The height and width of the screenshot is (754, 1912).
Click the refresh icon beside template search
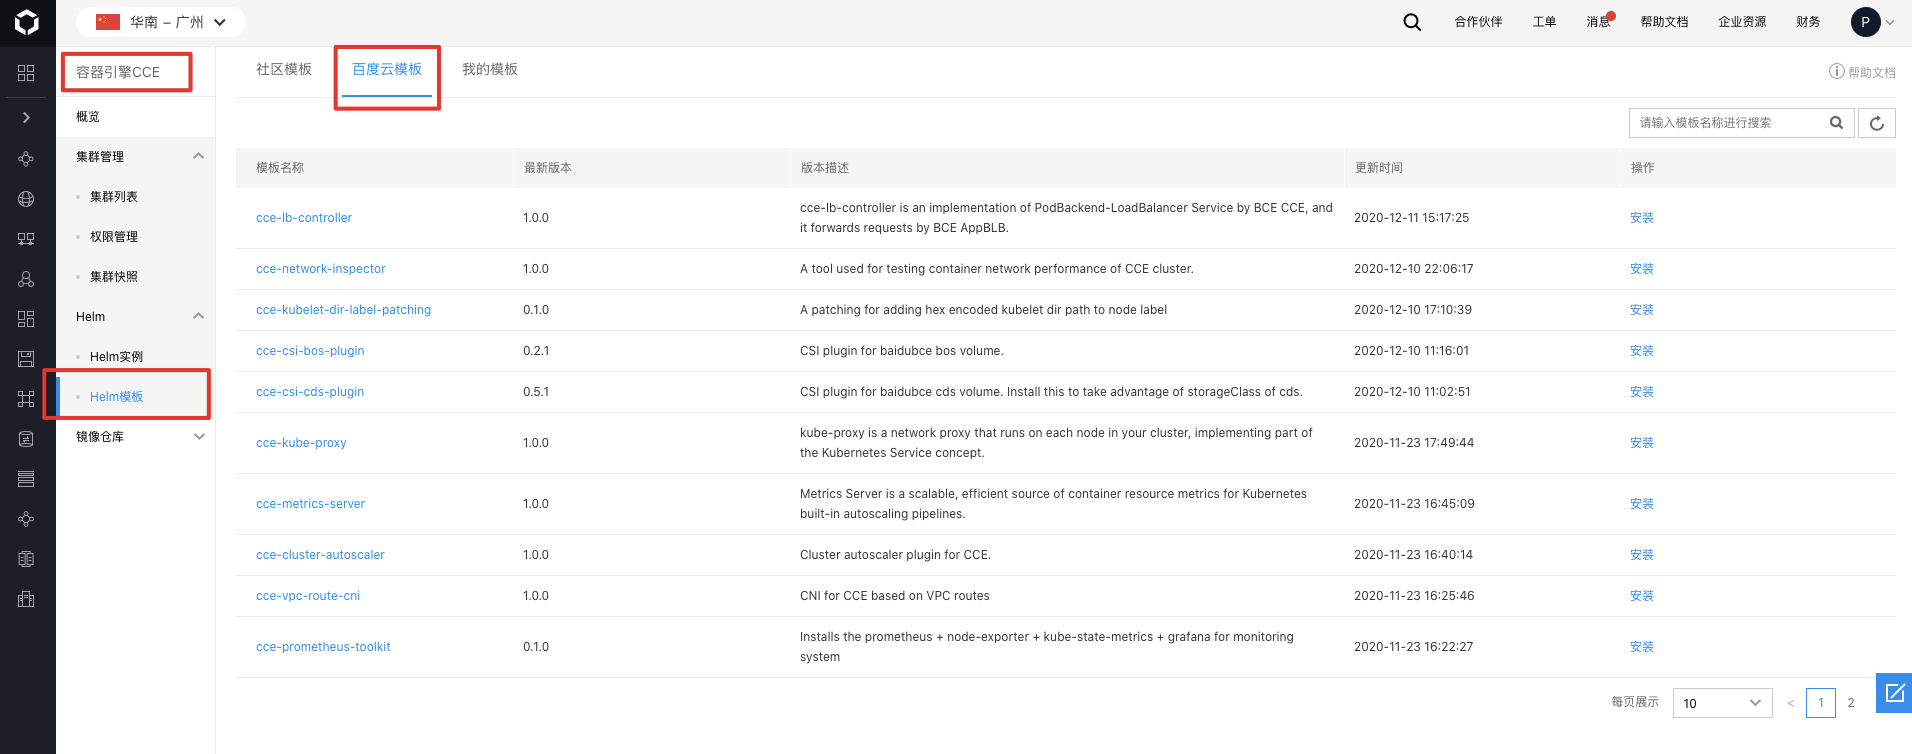click(x=1877, y=123)
